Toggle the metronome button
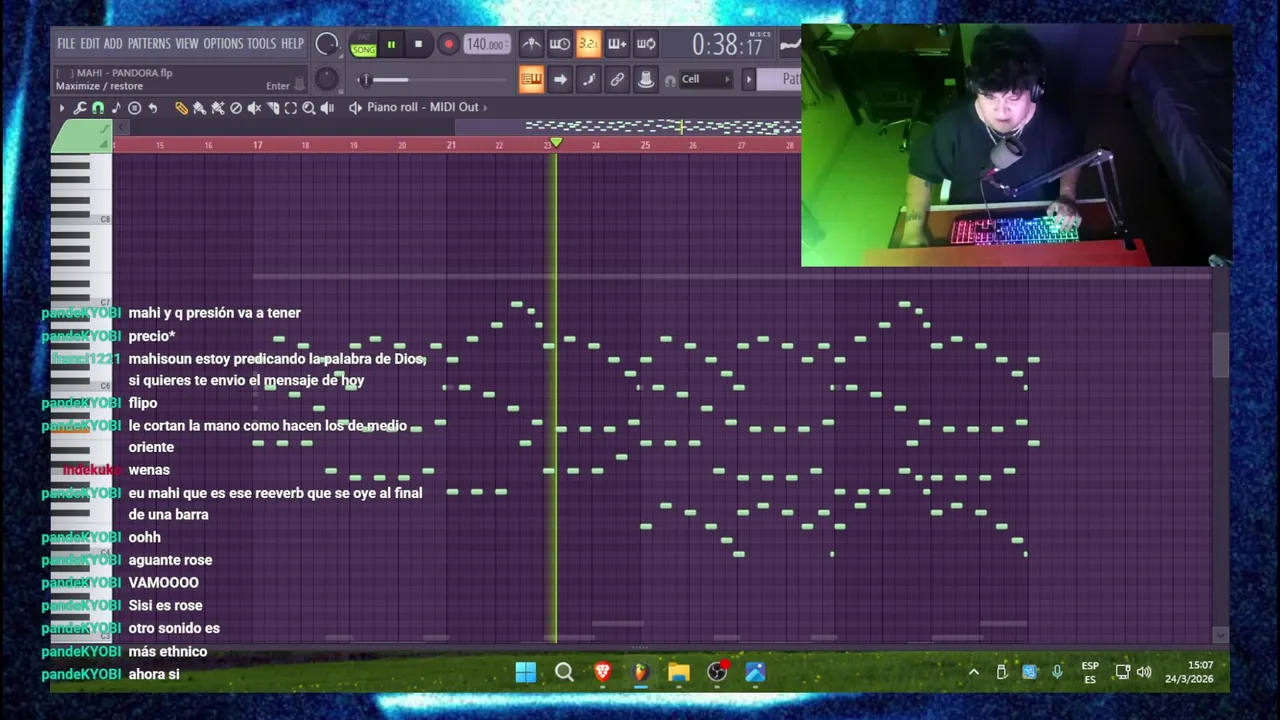 coord(532,44)
